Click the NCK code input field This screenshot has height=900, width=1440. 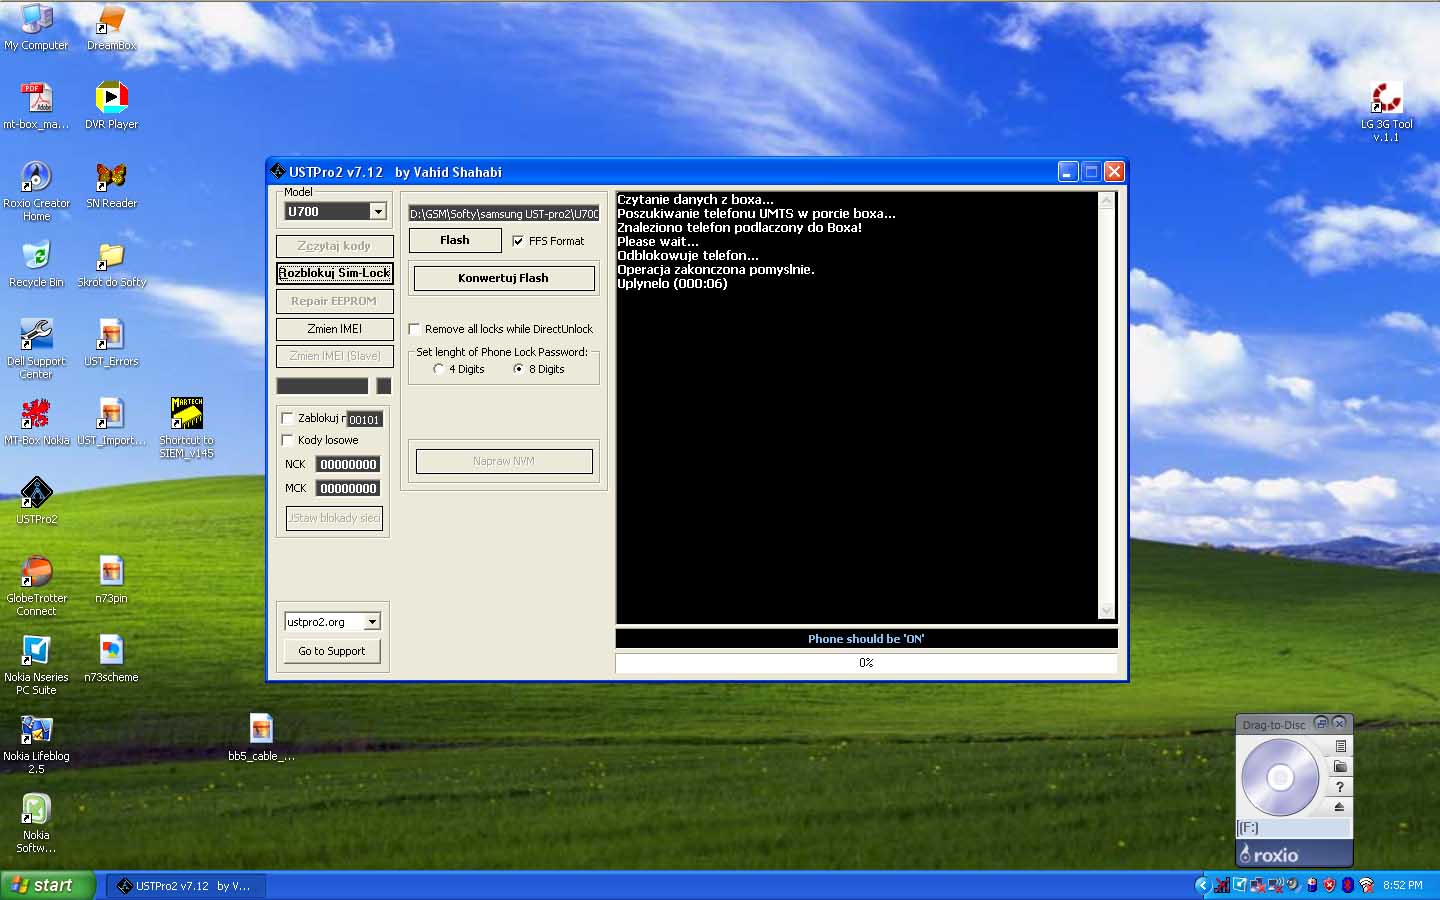(348, 464)
